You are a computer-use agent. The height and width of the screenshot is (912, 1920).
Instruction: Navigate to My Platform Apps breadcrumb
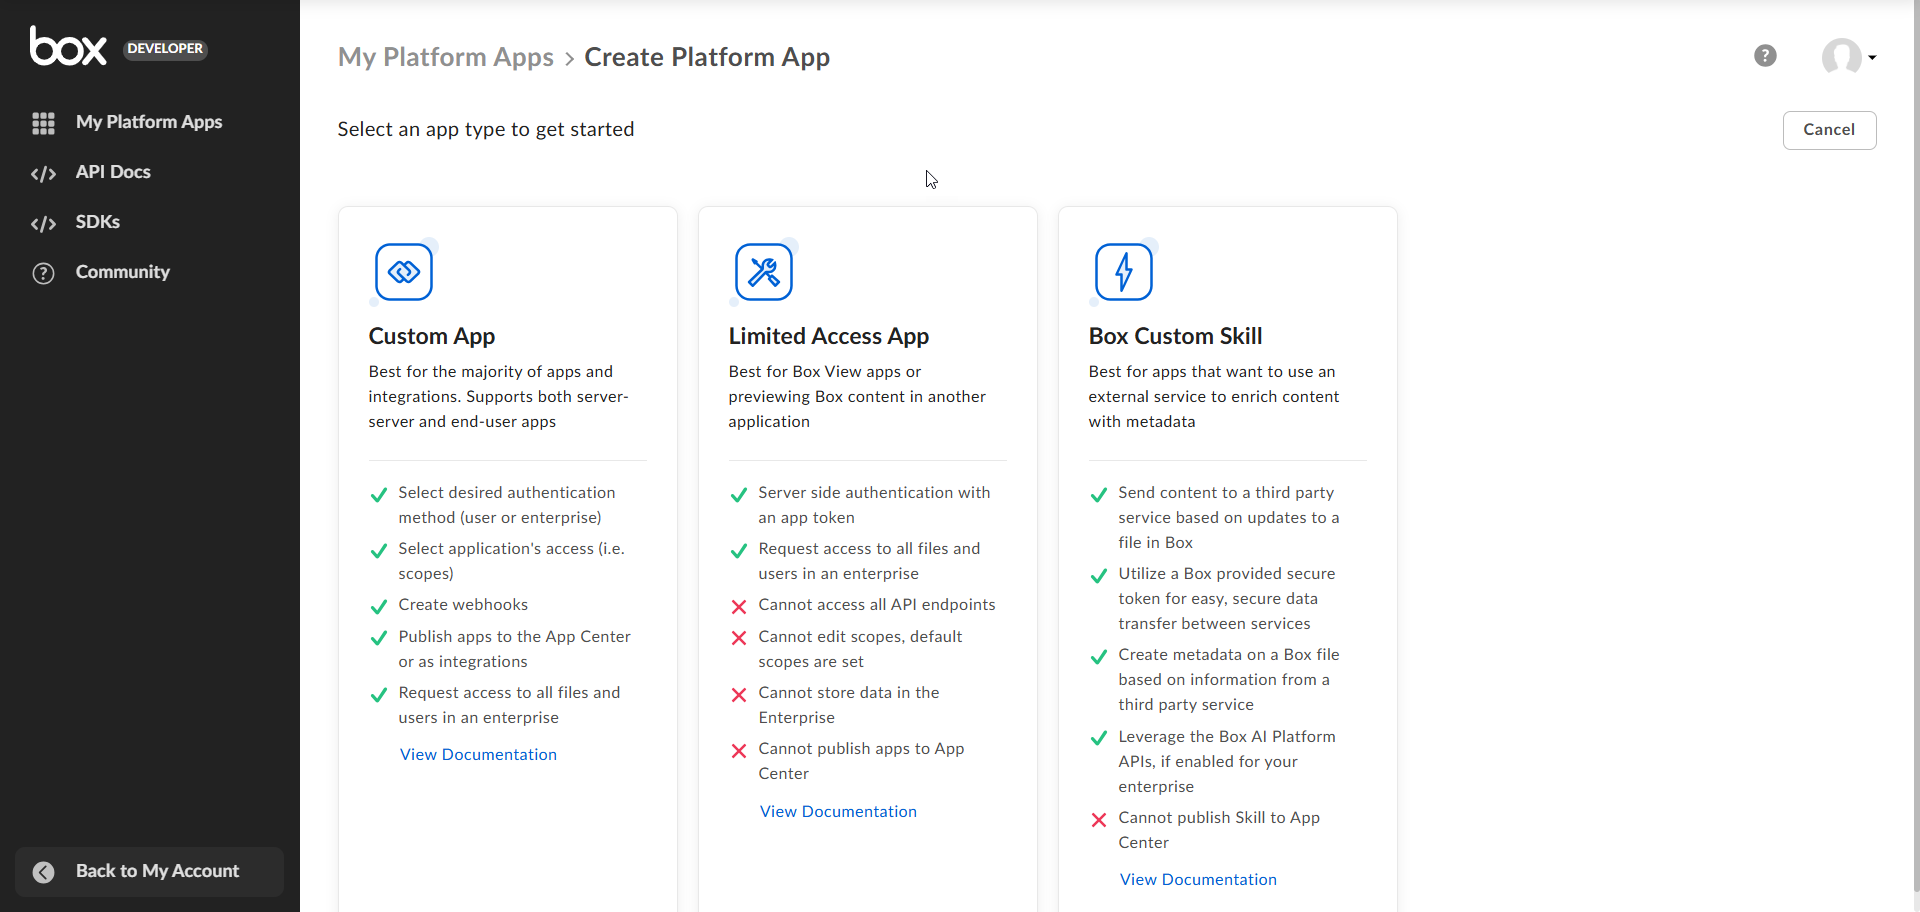[x=445, y=57]
